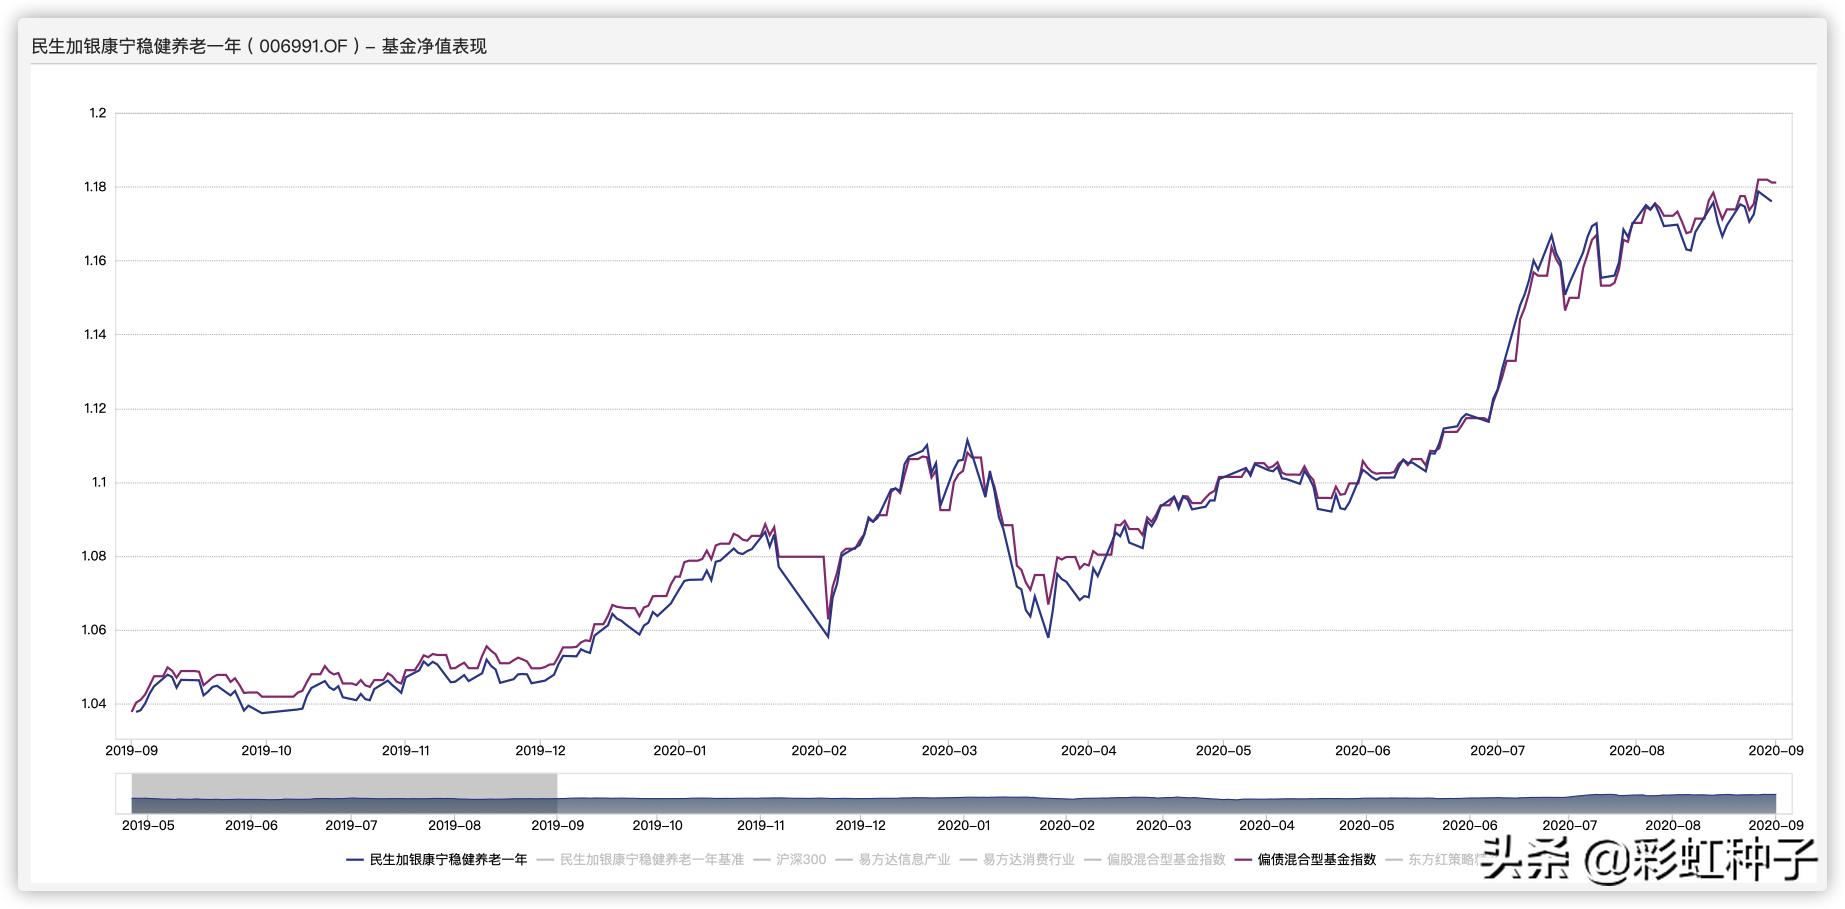Click gray line marker beside 东方红策略 legend

[1394, 860]
